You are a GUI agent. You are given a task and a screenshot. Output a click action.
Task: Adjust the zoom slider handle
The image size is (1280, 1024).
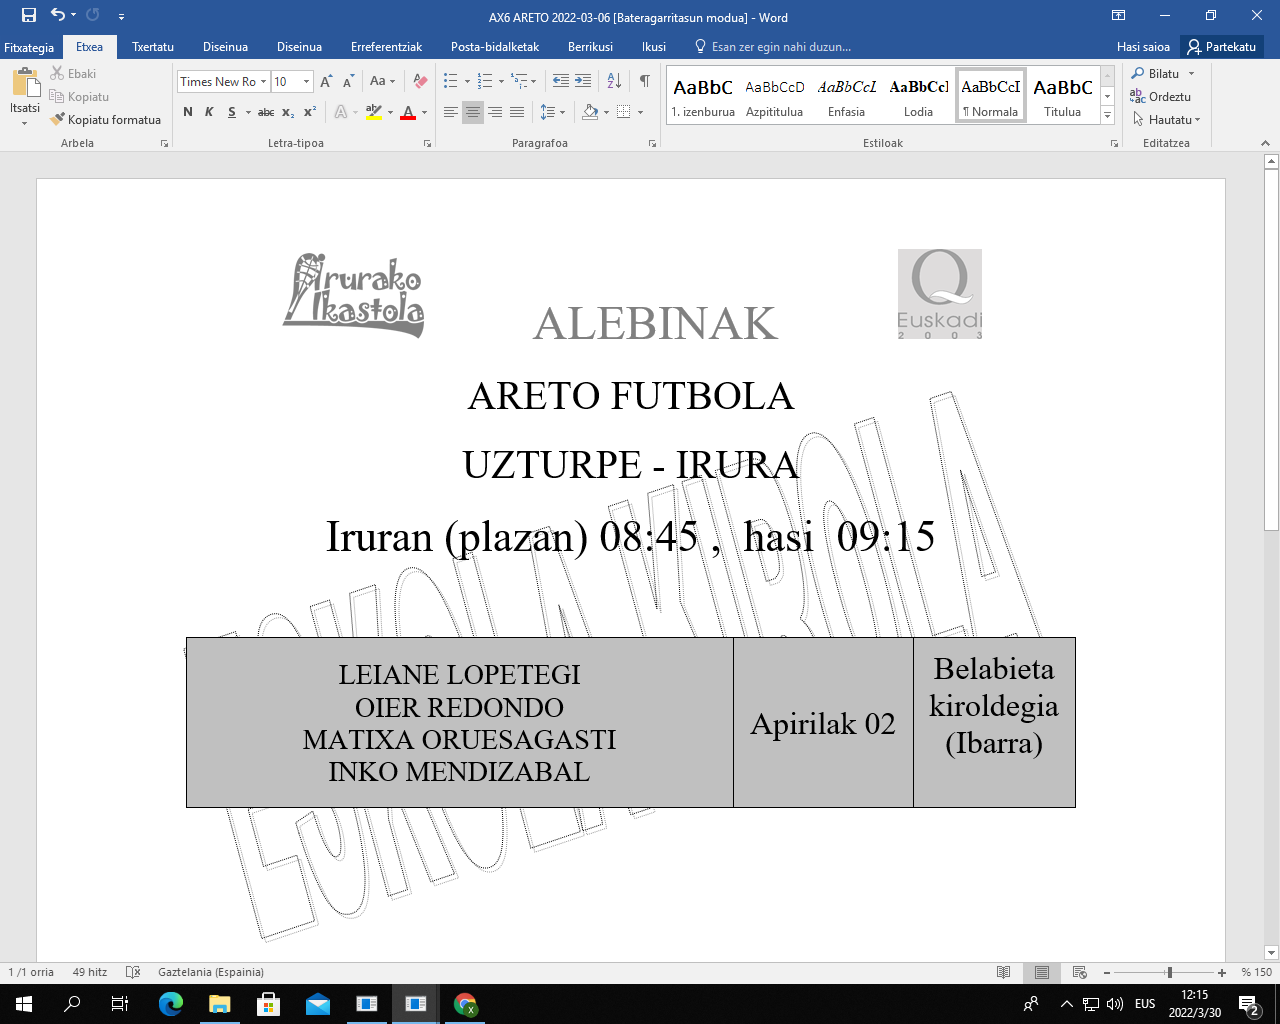click(x=1169, y=972)
